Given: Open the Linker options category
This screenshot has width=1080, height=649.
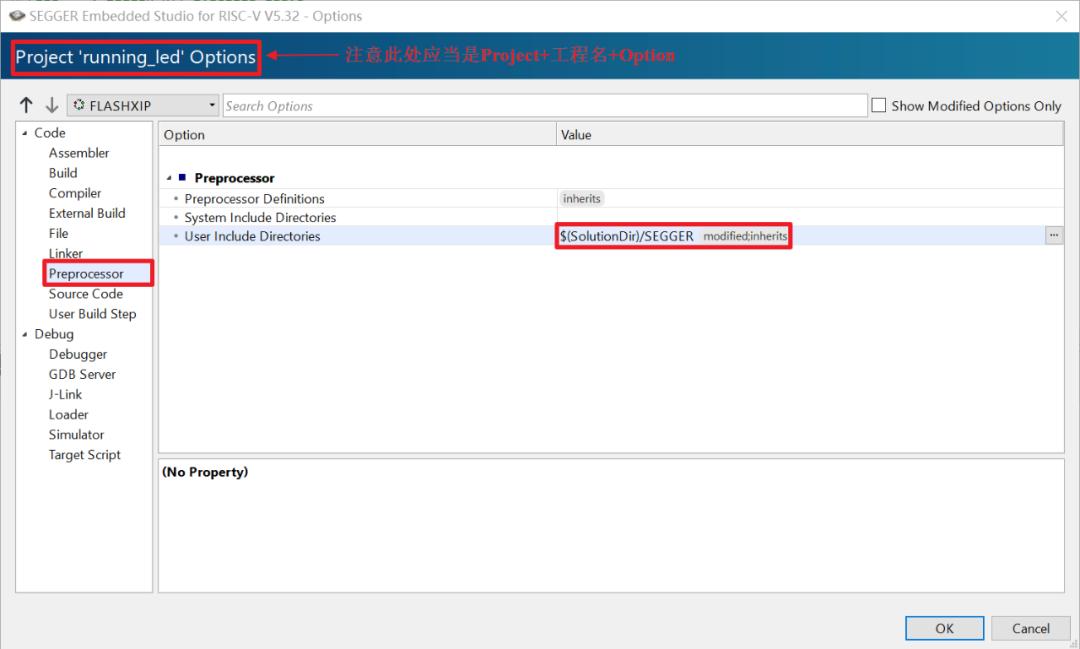Looking at the screenshot, I should [66, 253].
